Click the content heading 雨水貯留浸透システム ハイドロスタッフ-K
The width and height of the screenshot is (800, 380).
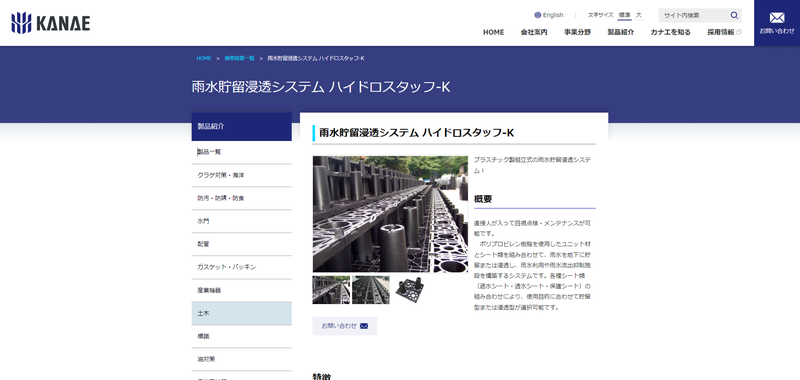click(x=416, y=133)
